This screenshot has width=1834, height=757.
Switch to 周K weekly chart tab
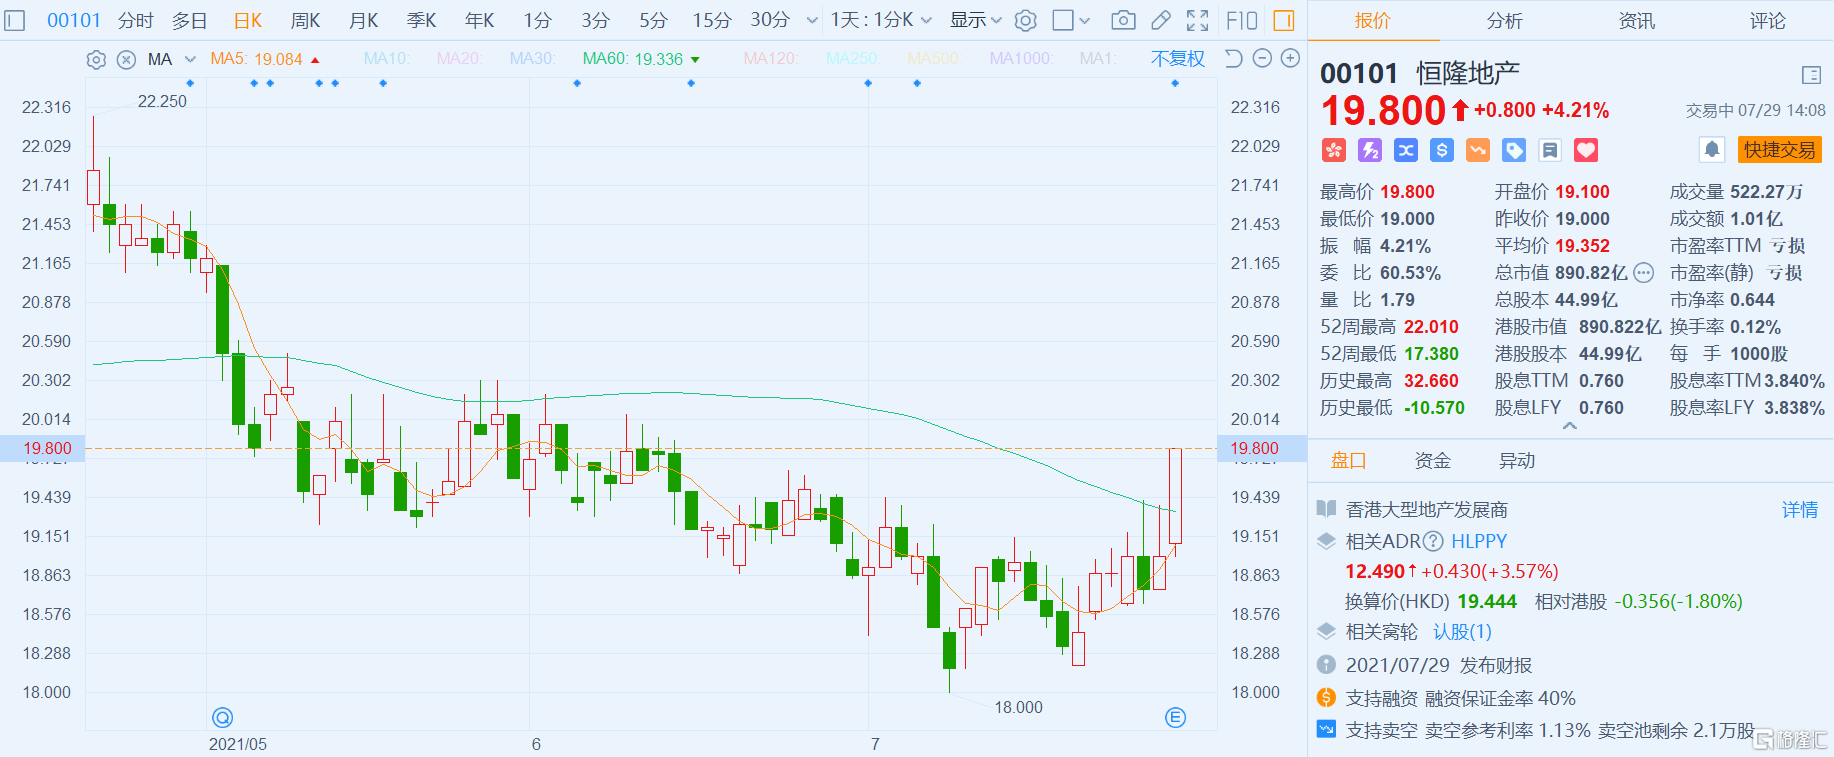click(305, 20)
